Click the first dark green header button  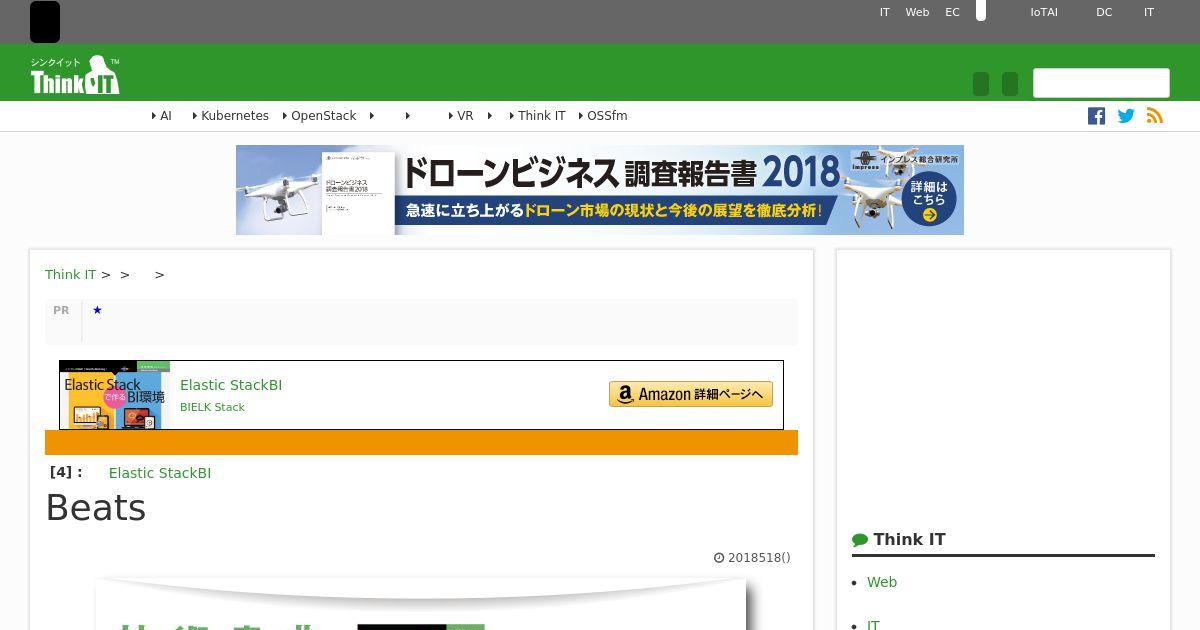[x=981, y=84]
